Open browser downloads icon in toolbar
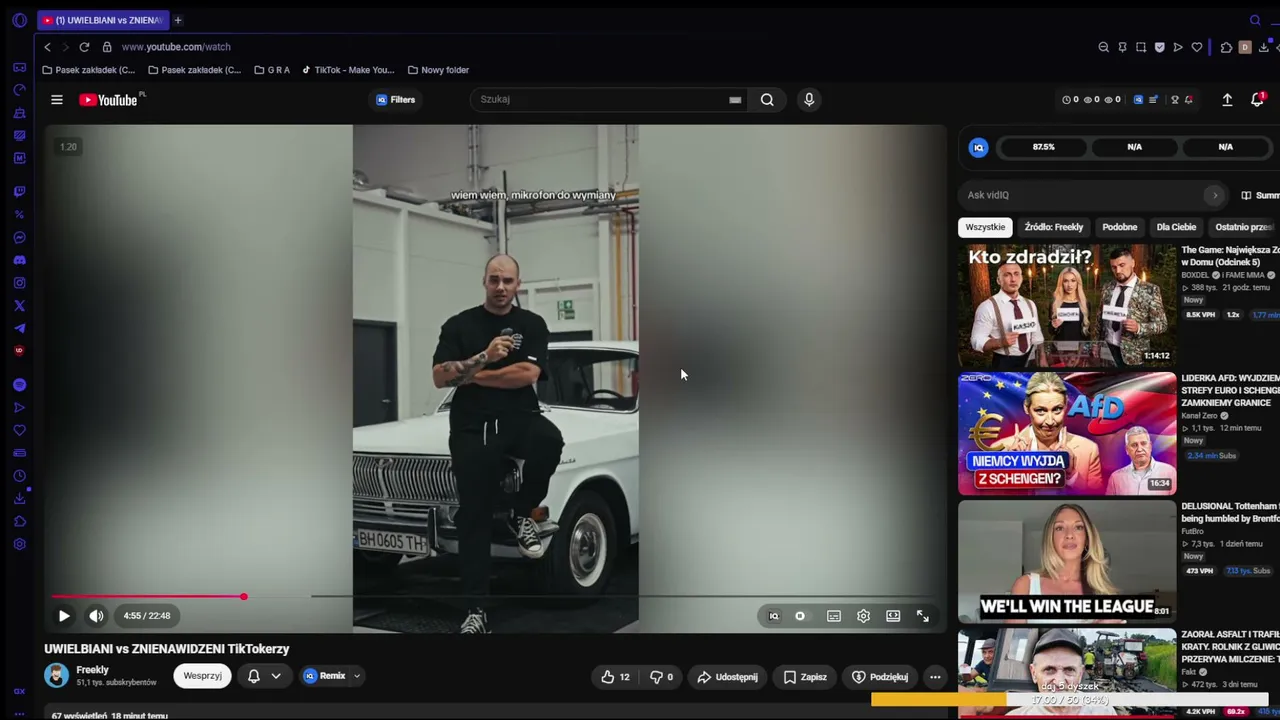 [1264, 47]
